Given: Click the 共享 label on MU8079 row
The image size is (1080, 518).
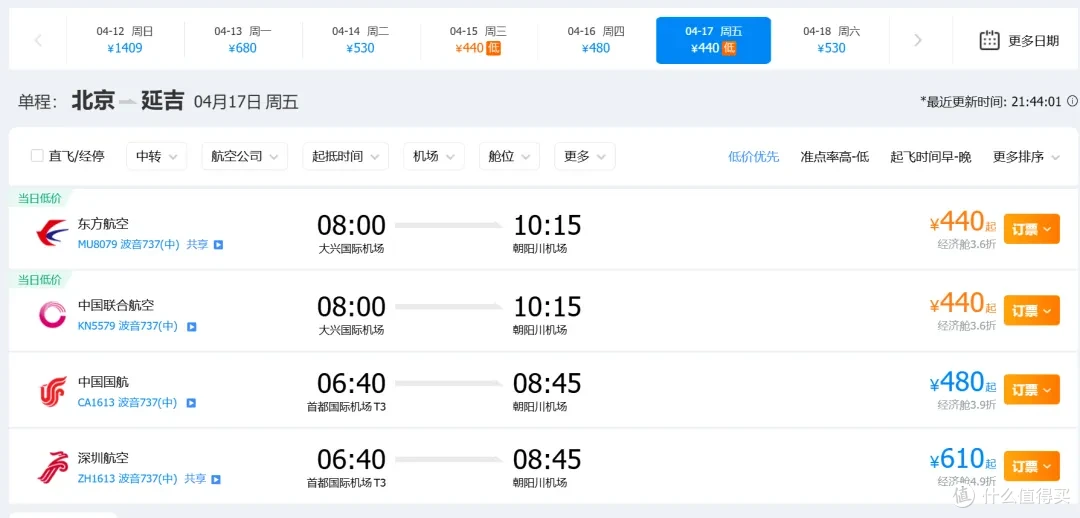Looking at the screenshot, I should click(x=197, y=245).
